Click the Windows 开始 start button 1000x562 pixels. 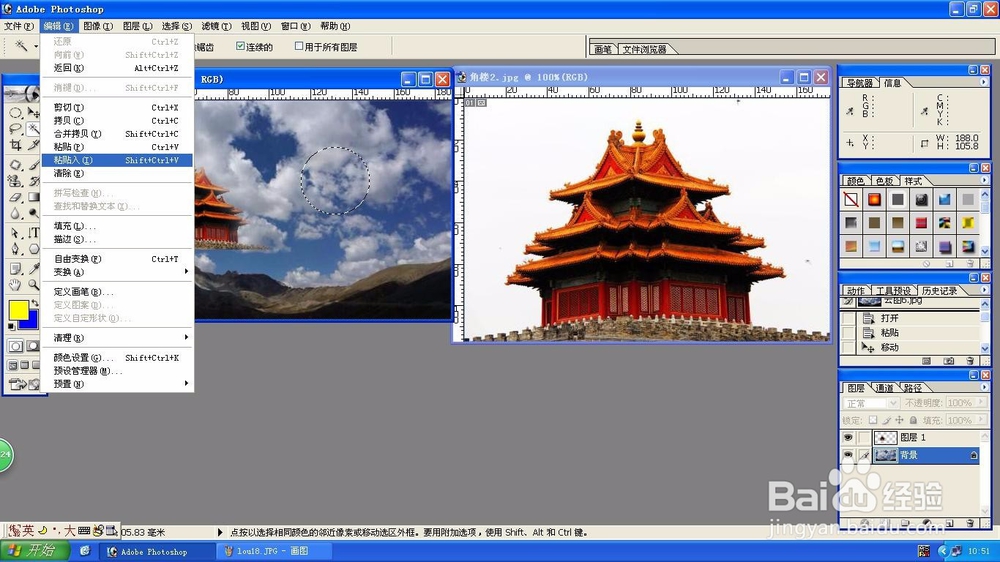[36, 551]
